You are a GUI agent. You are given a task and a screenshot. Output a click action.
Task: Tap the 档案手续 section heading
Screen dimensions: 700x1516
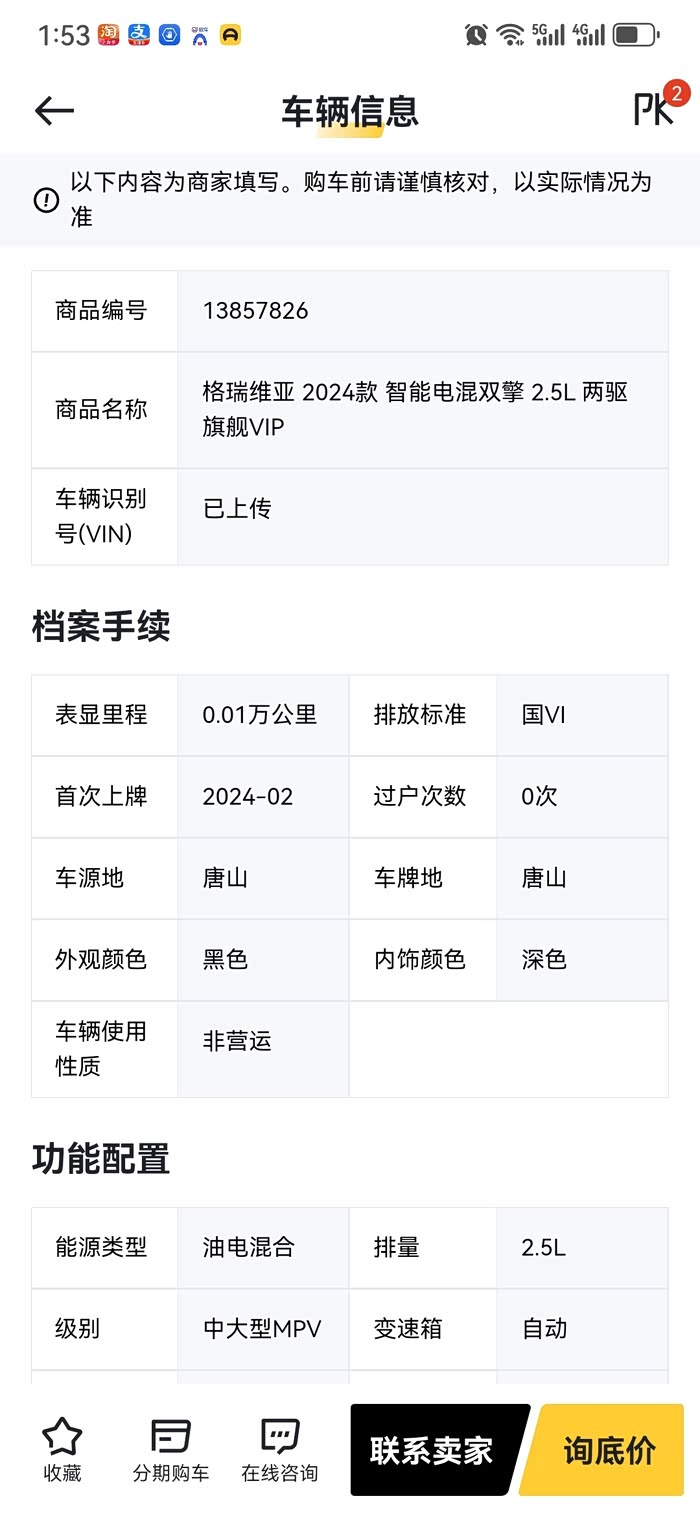(x=101, y=626)
